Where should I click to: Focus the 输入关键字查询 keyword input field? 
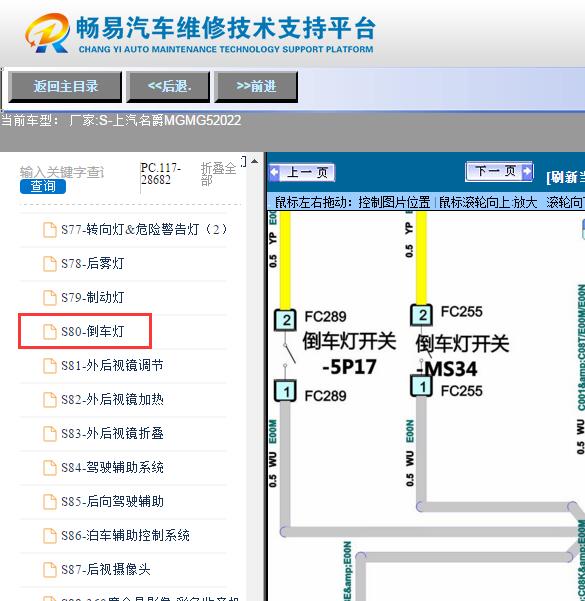pos(62,172)
